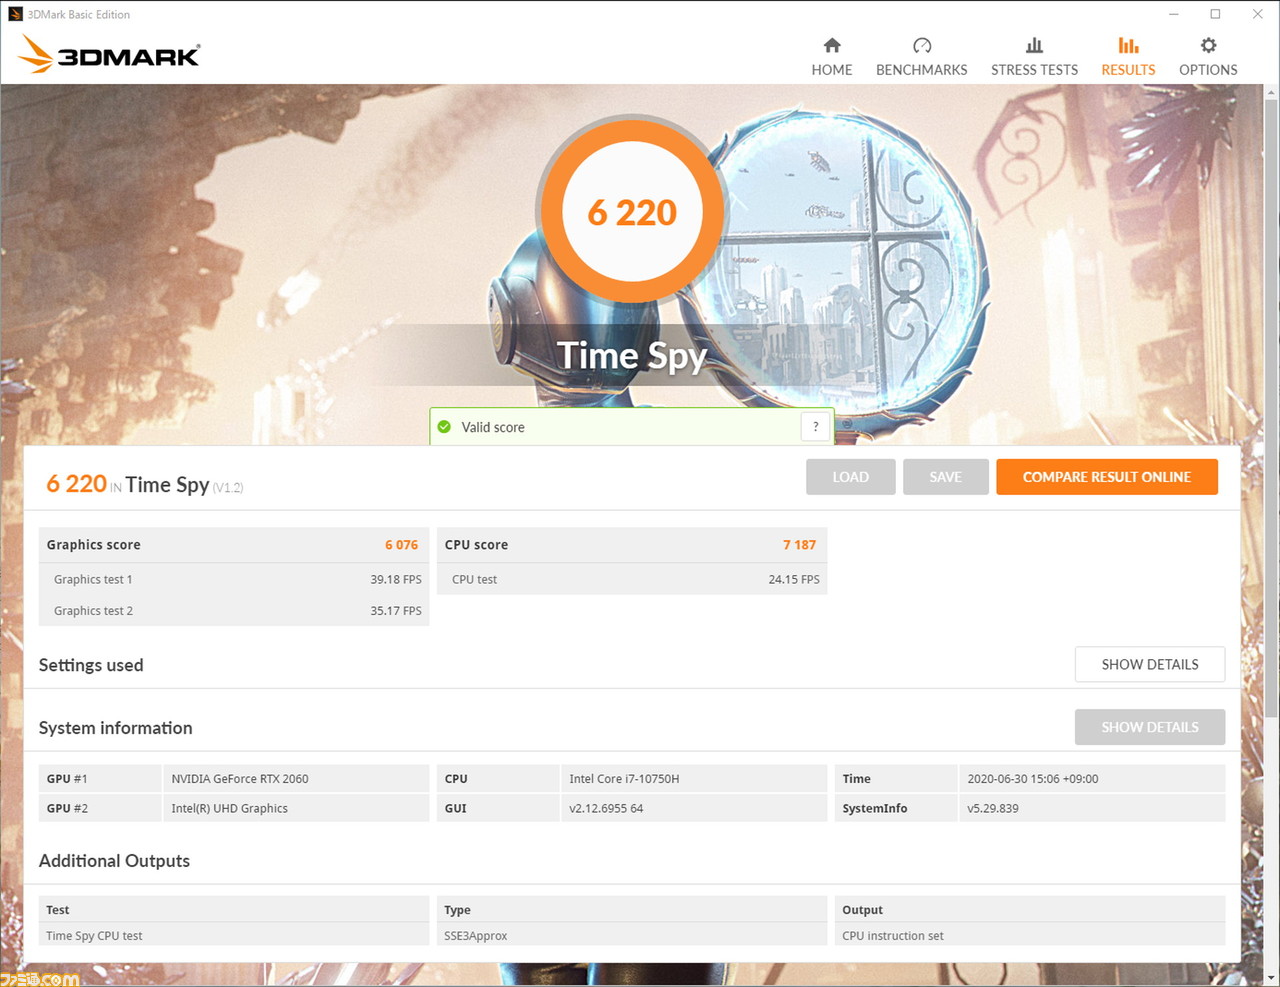Select Graphics test 1 39.18 FPS value

coord(396,579)
